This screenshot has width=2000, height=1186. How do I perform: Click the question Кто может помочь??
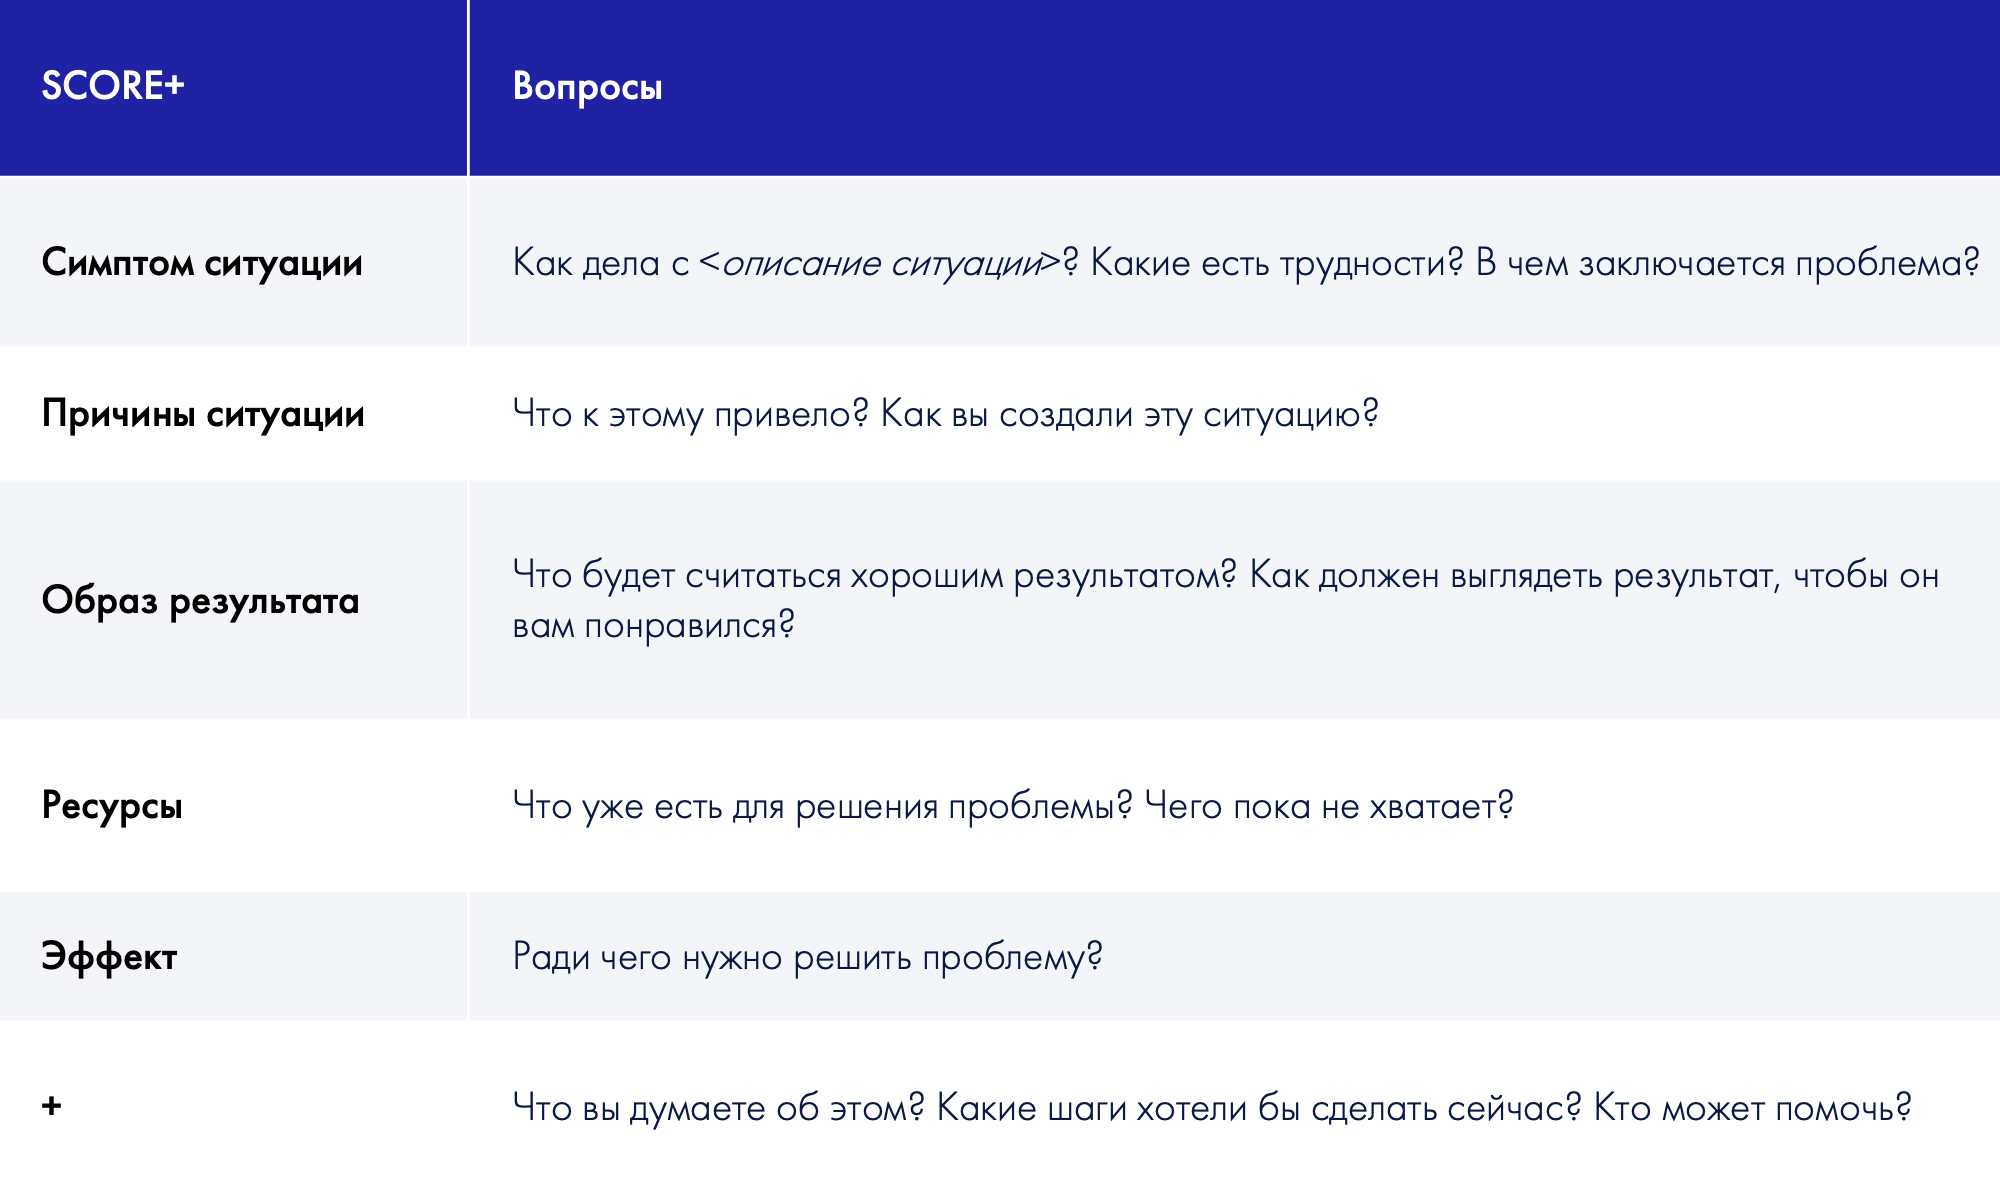pyautogui.click(x=1752, y=1108)
